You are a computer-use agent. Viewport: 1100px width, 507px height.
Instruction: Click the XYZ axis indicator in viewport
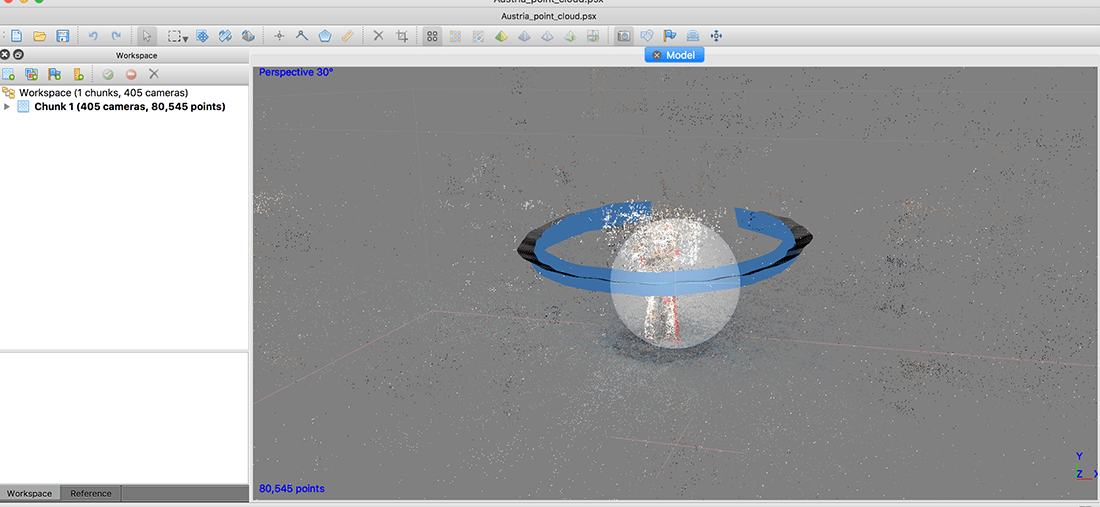(x=1086, y=466)
